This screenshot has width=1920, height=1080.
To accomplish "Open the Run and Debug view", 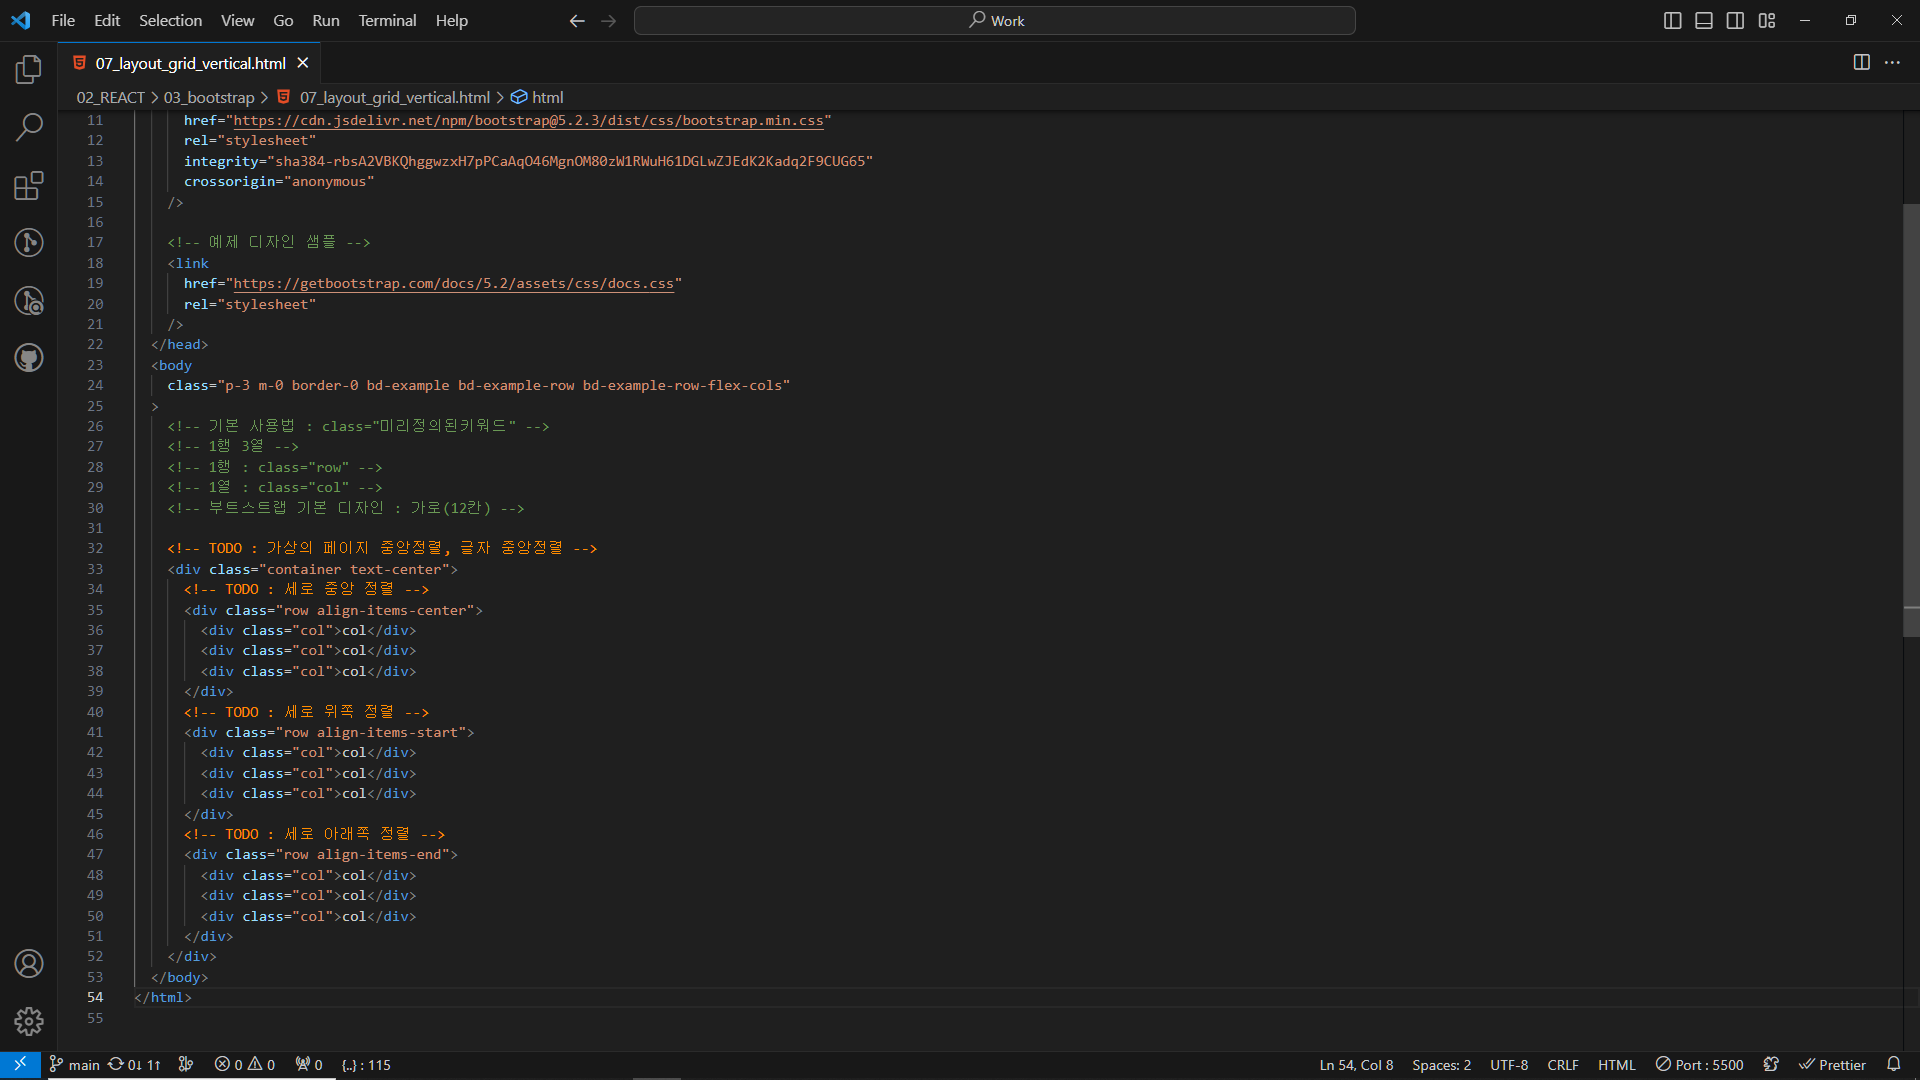I will click(x=29, y=300).
